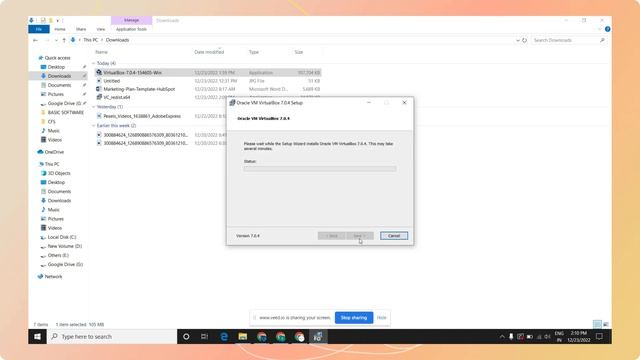Open the address bar history dropdown

[518, 40]
